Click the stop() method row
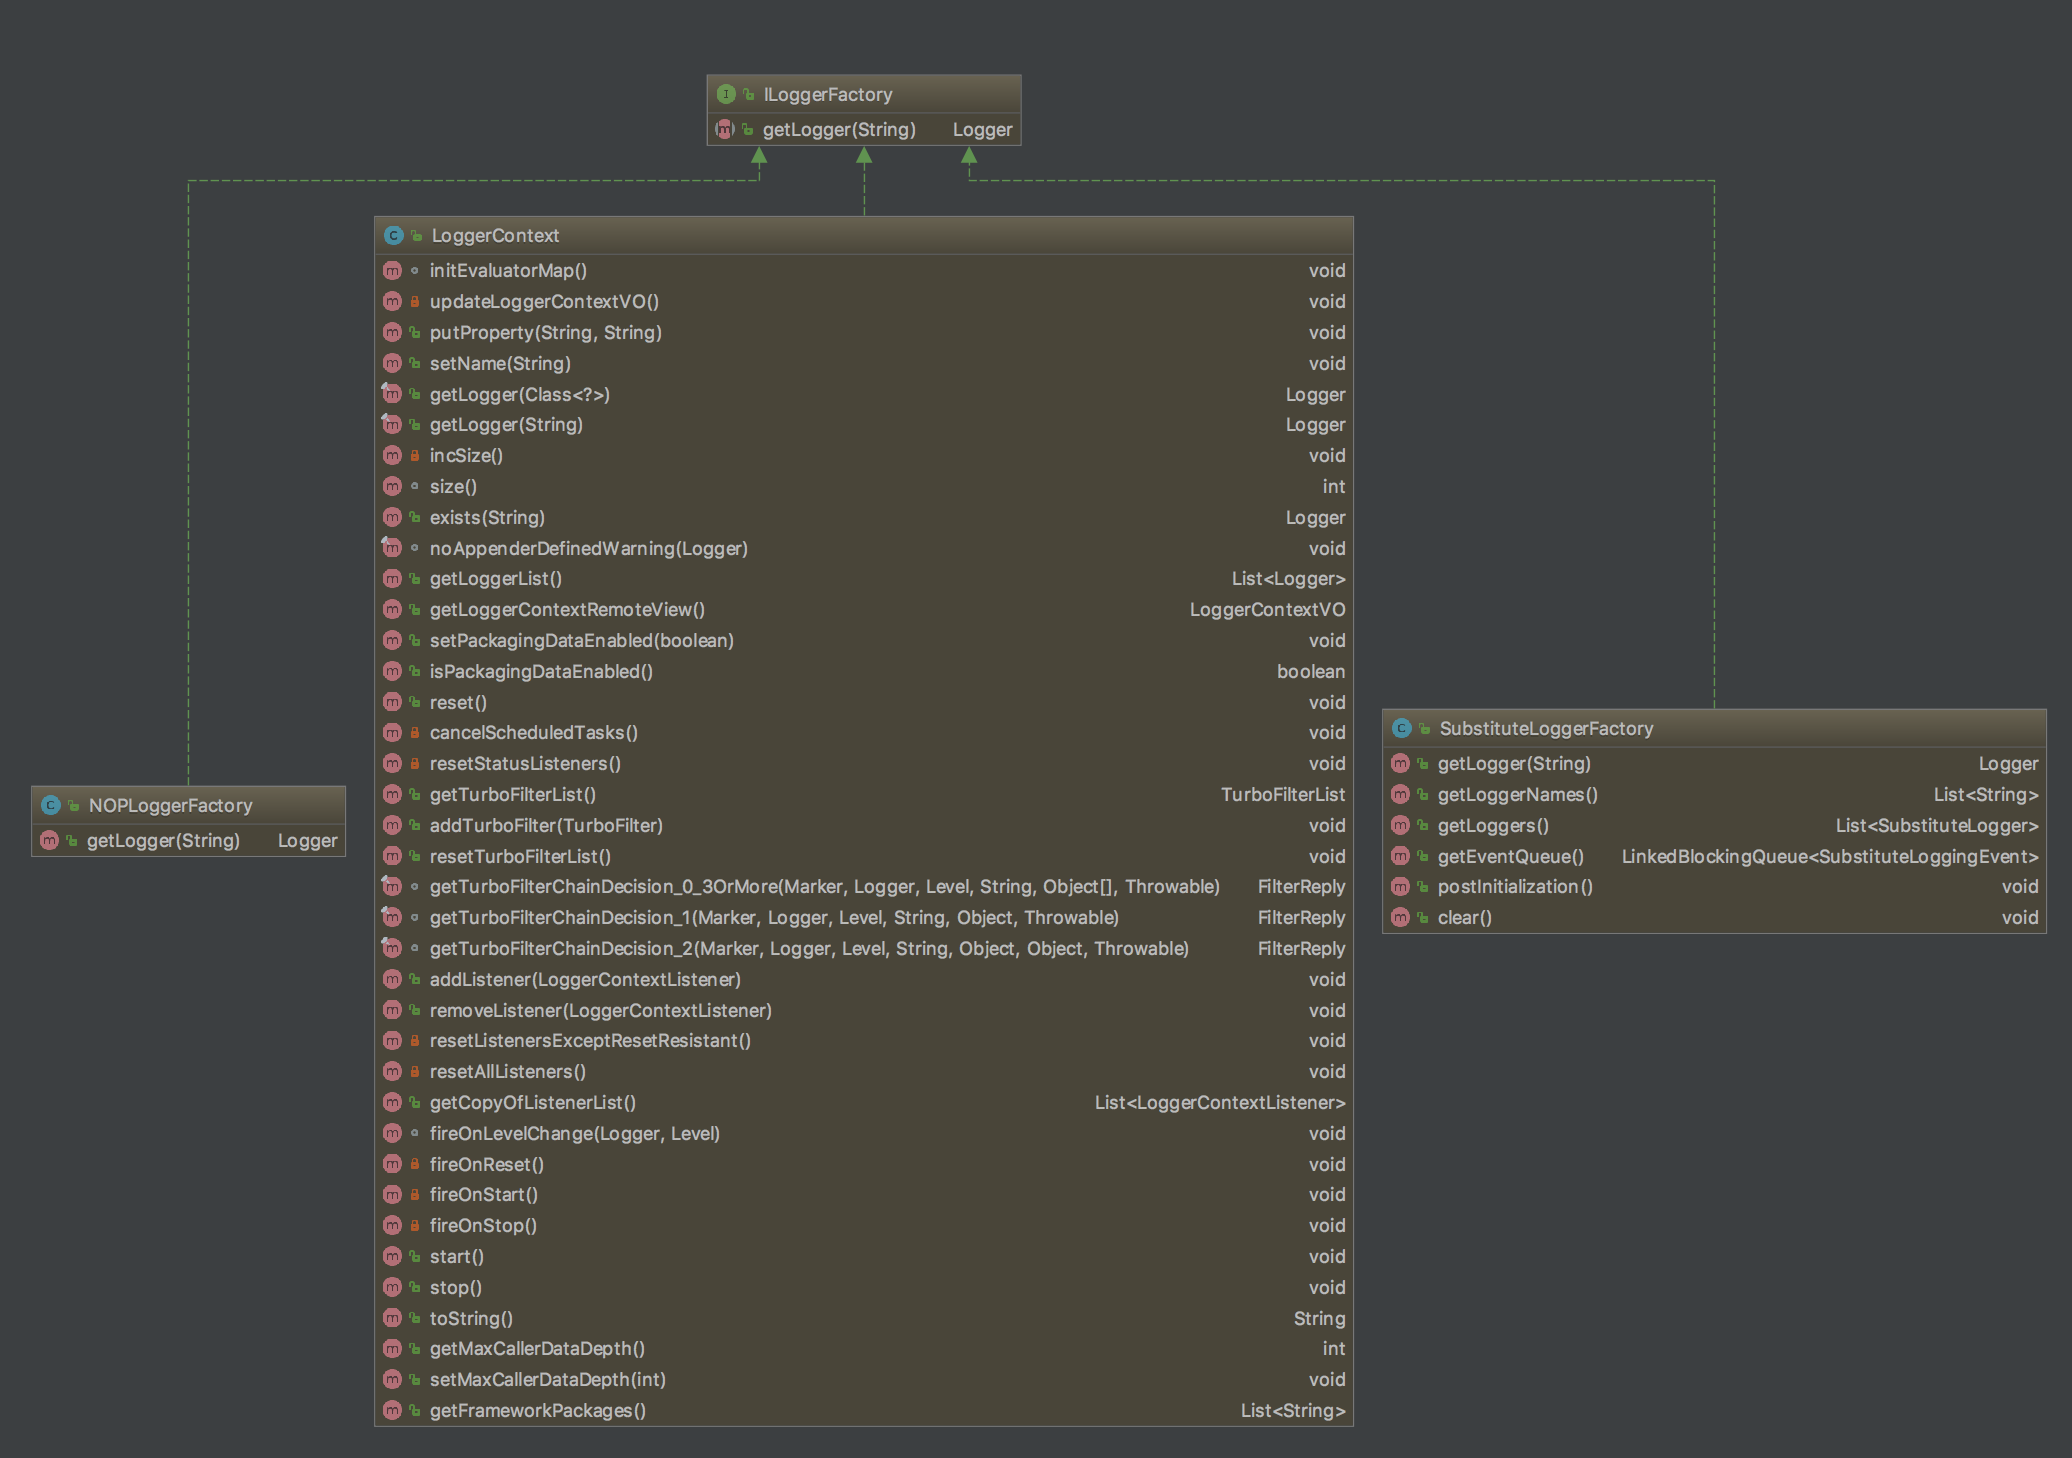The image size is (2072, 1458). tap(864, 1287)
